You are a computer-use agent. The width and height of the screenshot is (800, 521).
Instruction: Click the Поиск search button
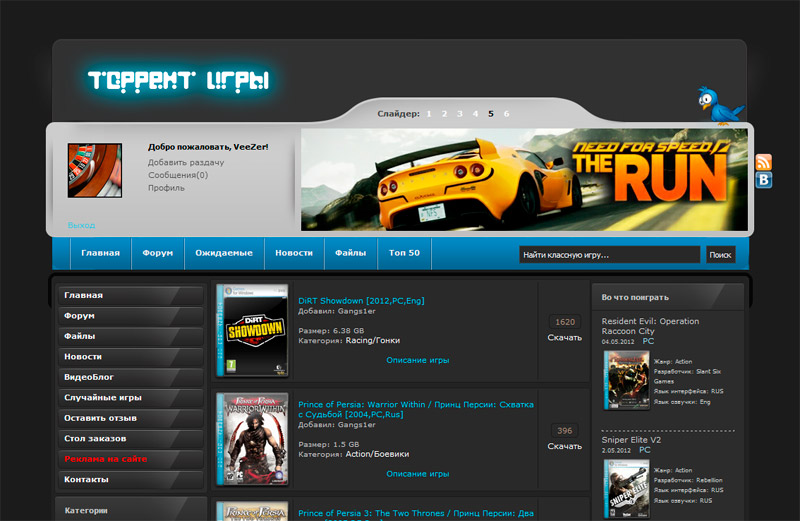(720, 255)
